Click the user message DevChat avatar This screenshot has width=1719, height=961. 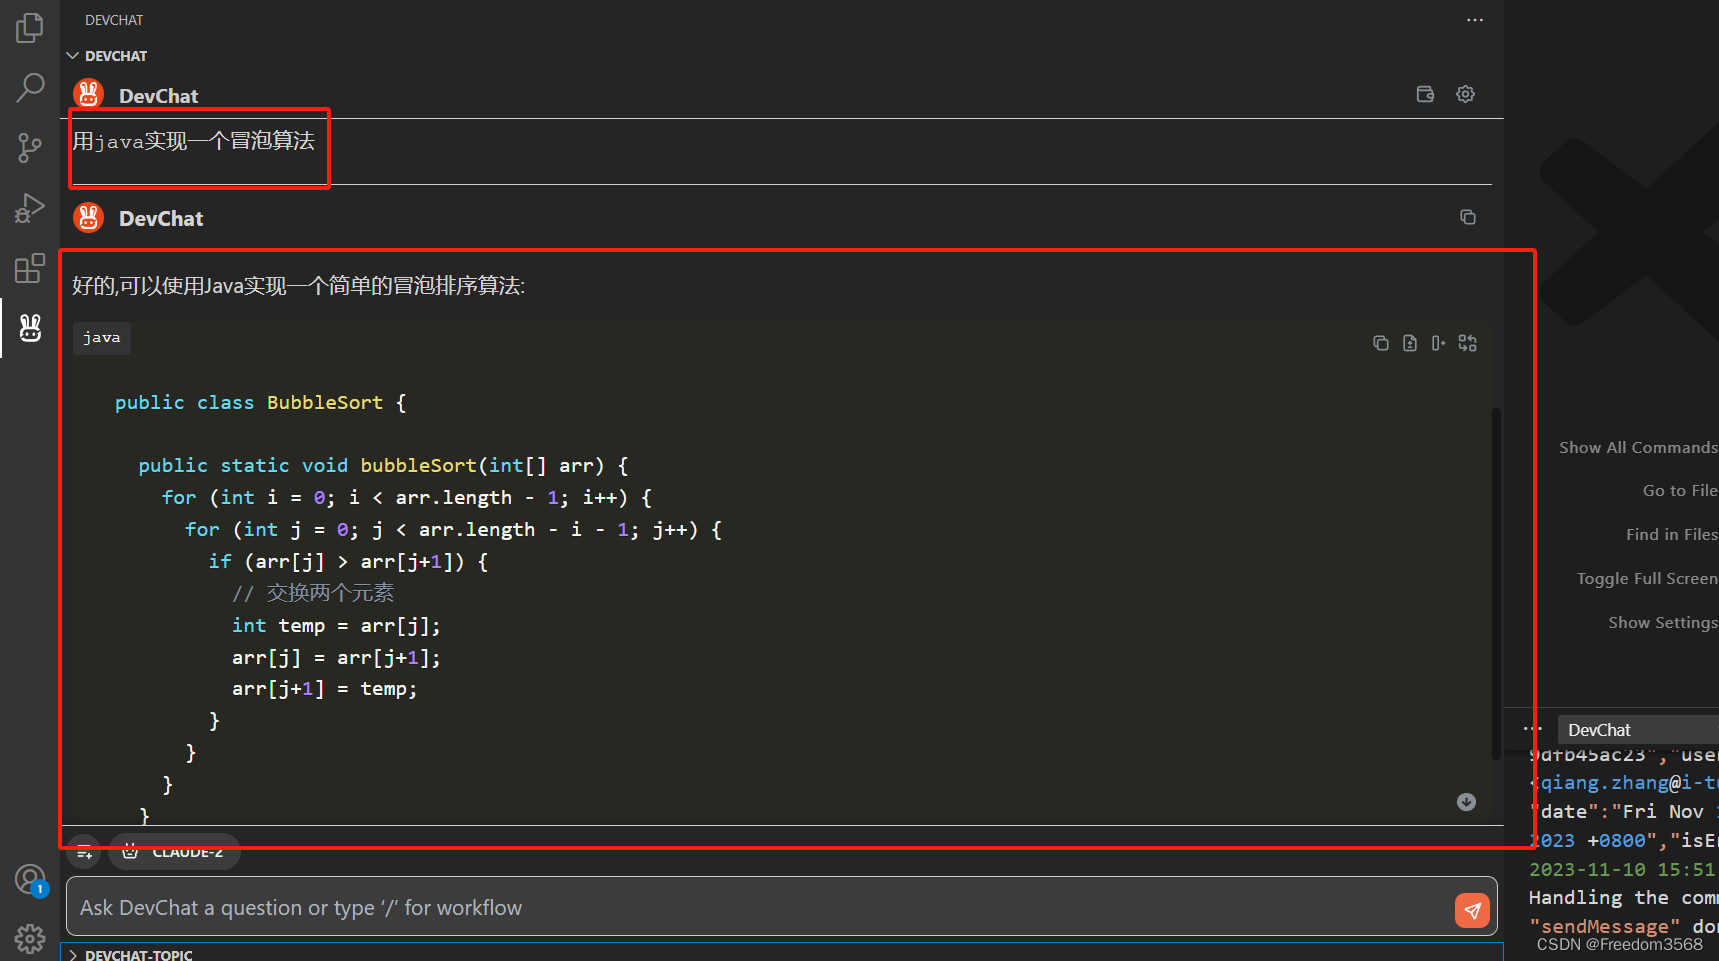(x=89, y=94)
